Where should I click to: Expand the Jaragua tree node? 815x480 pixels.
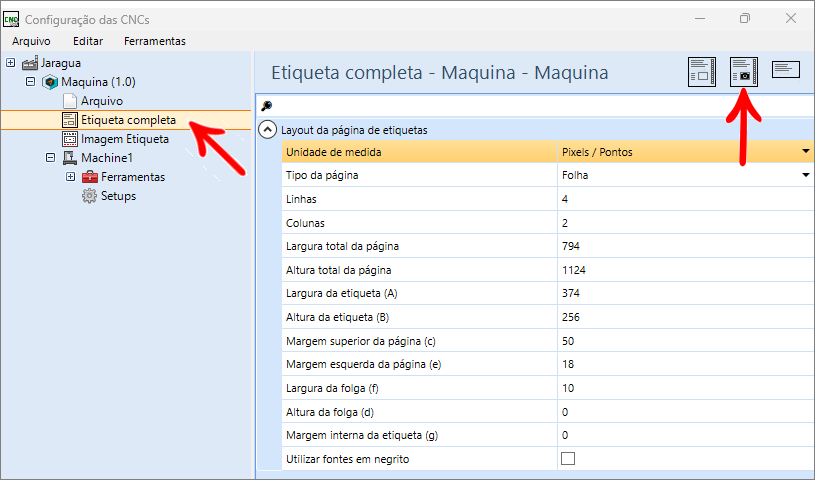pos(10,62)
